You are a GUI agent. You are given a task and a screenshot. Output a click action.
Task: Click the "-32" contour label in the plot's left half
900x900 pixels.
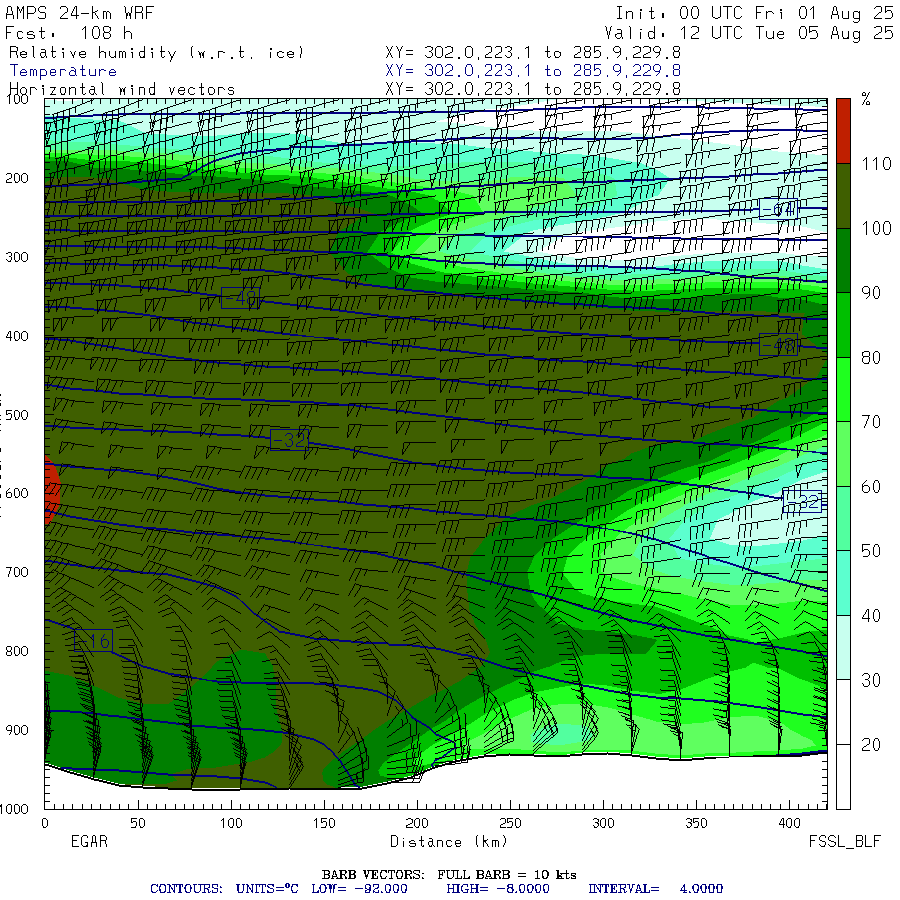pyautogui.click(x=289, y=440)
